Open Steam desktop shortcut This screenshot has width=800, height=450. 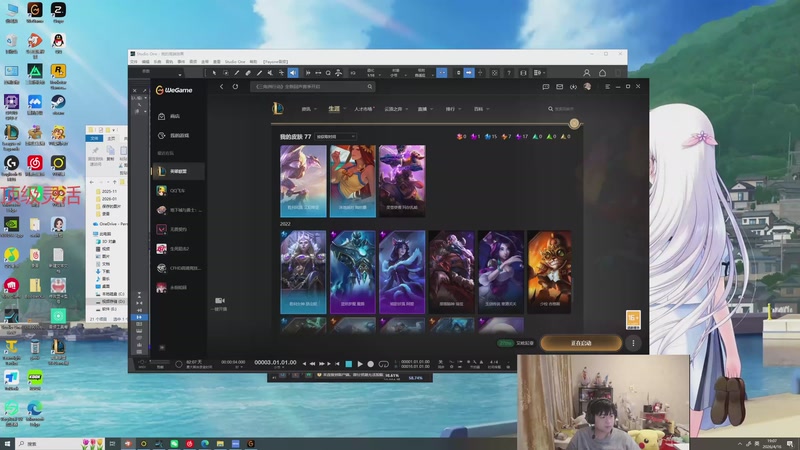(58, 105)
